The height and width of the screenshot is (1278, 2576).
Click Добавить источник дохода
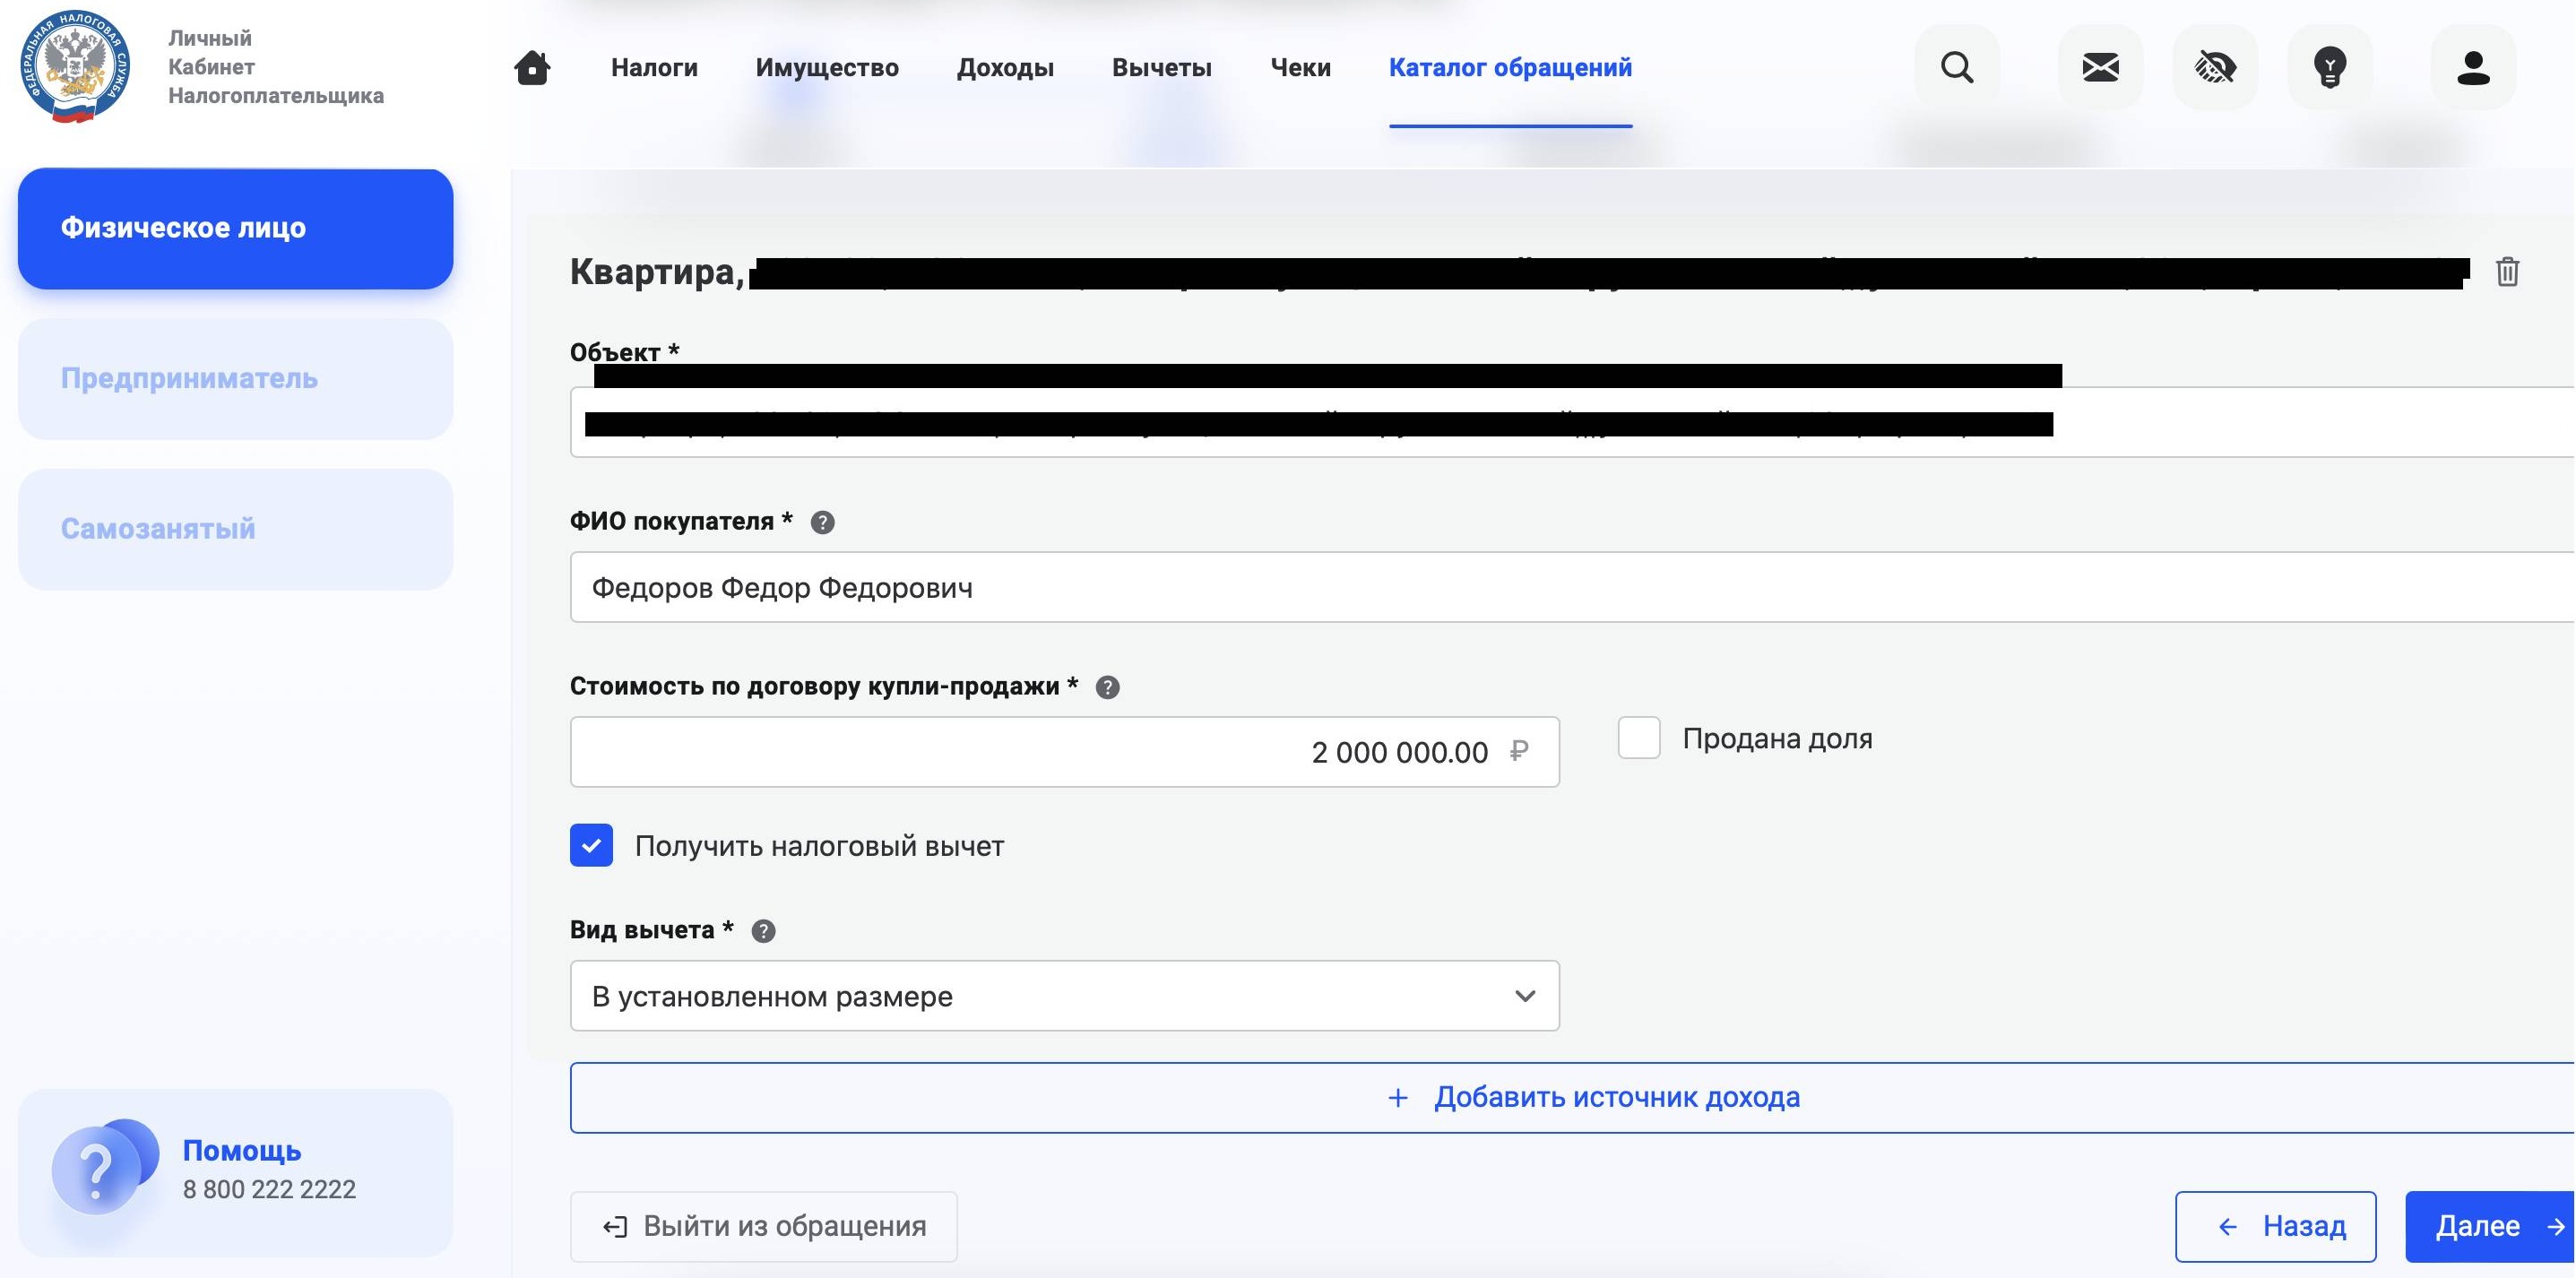[1593, 1097]
